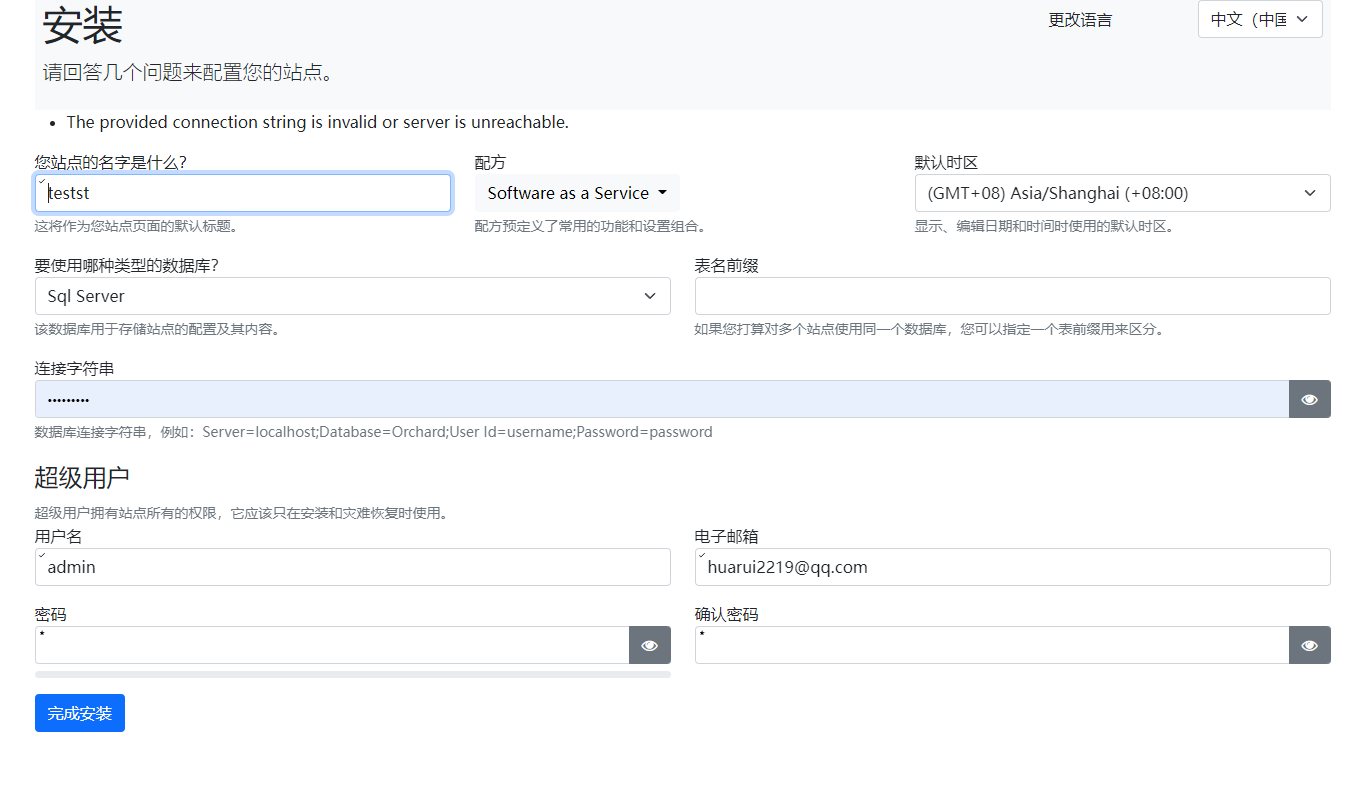Click the site name field containing teststt

point(242,192)
